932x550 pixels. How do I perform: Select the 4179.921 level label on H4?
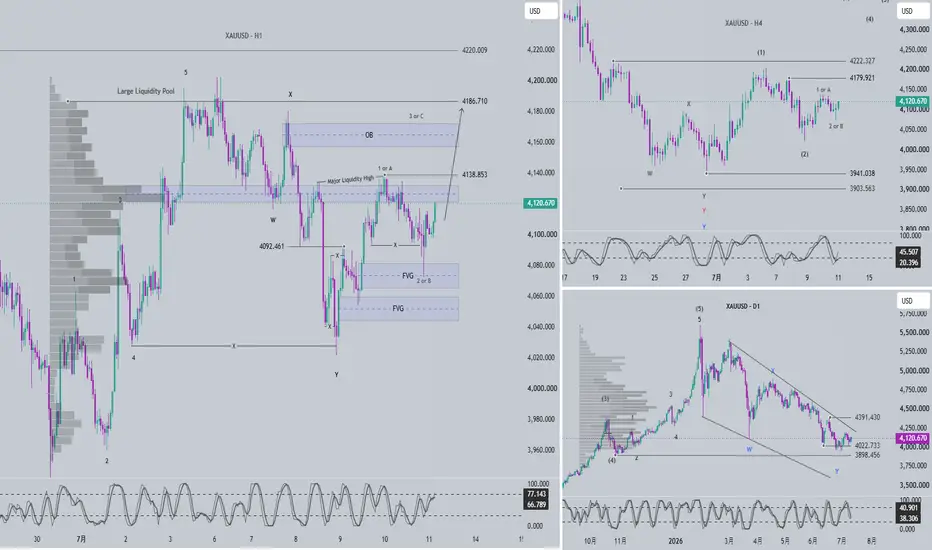pos(862,78)
